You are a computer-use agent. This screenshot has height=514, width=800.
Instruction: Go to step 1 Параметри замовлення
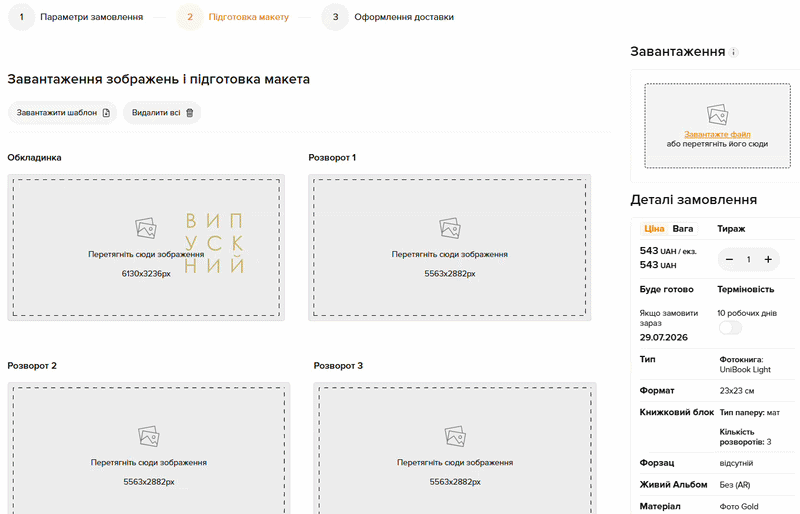[76, 17]
